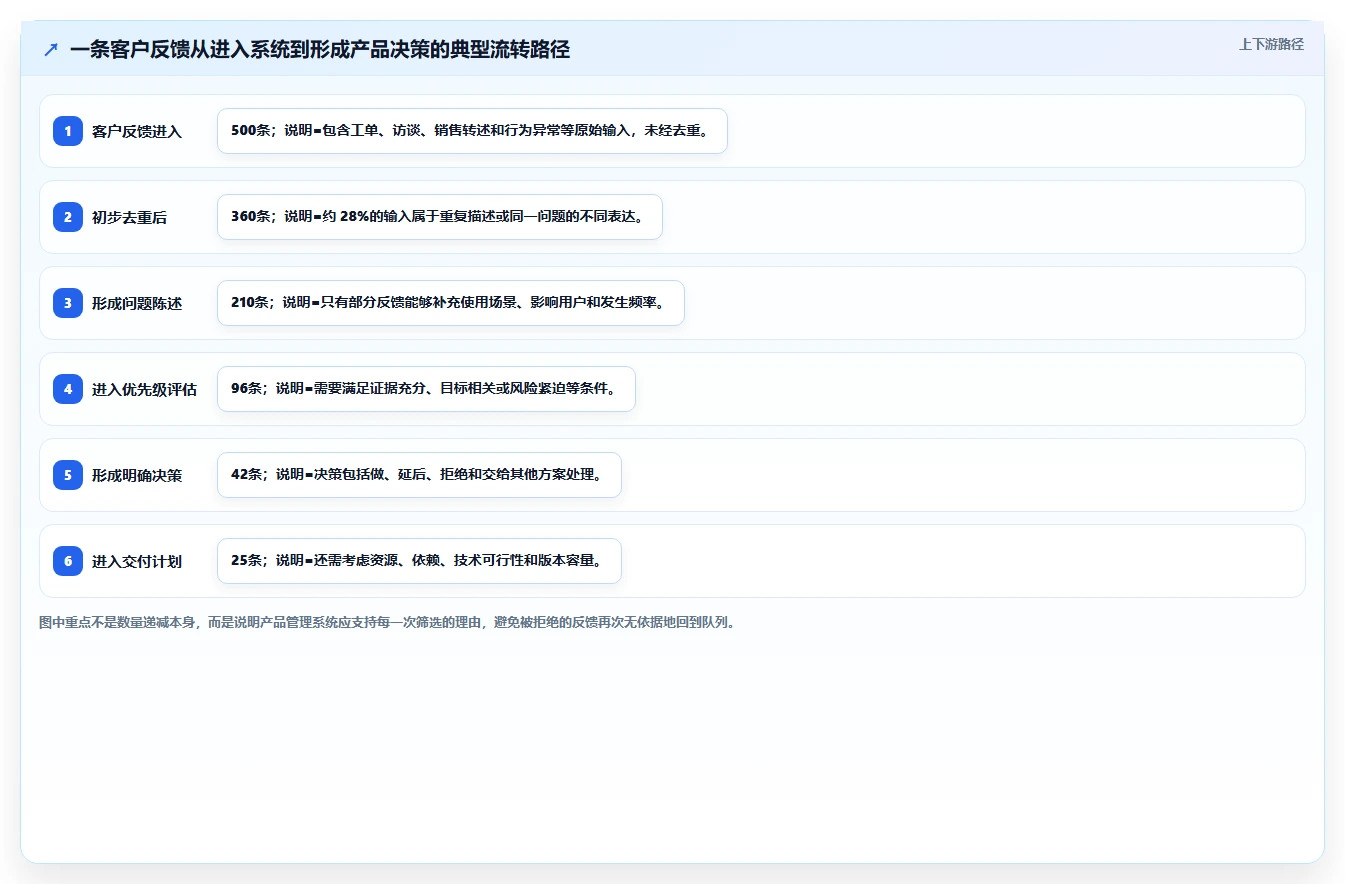Click the step 6 number badge
Viewport: 1345px width, 884px height.
68,561
